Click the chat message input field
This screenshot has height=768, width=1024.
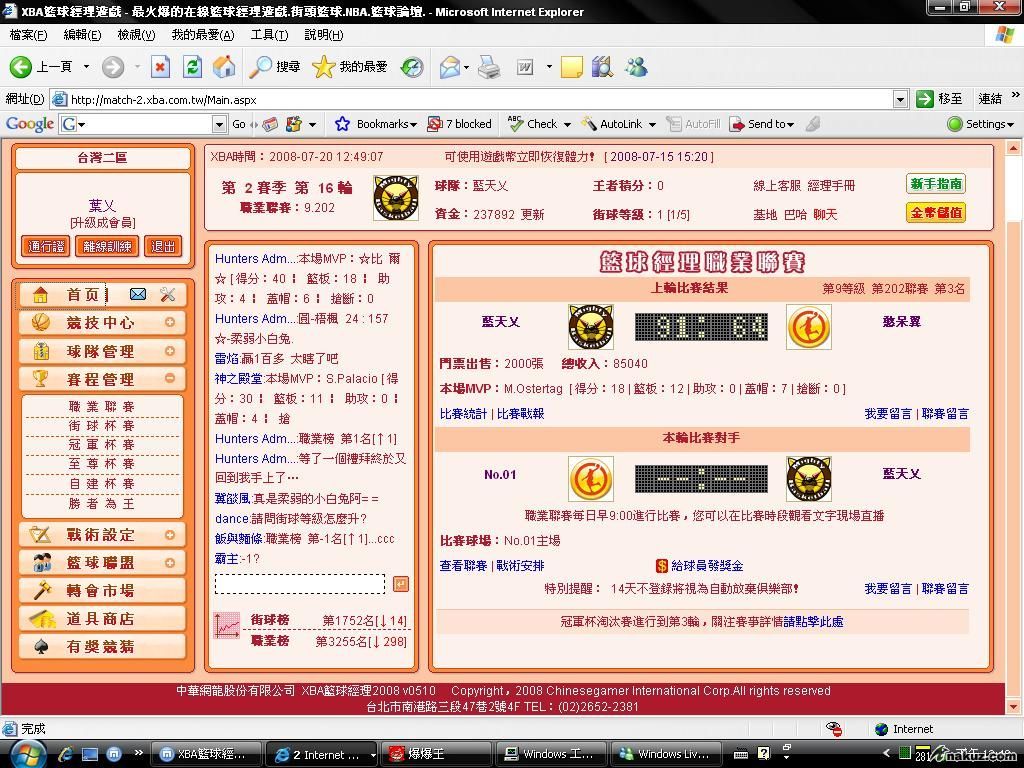pos(300,584)
